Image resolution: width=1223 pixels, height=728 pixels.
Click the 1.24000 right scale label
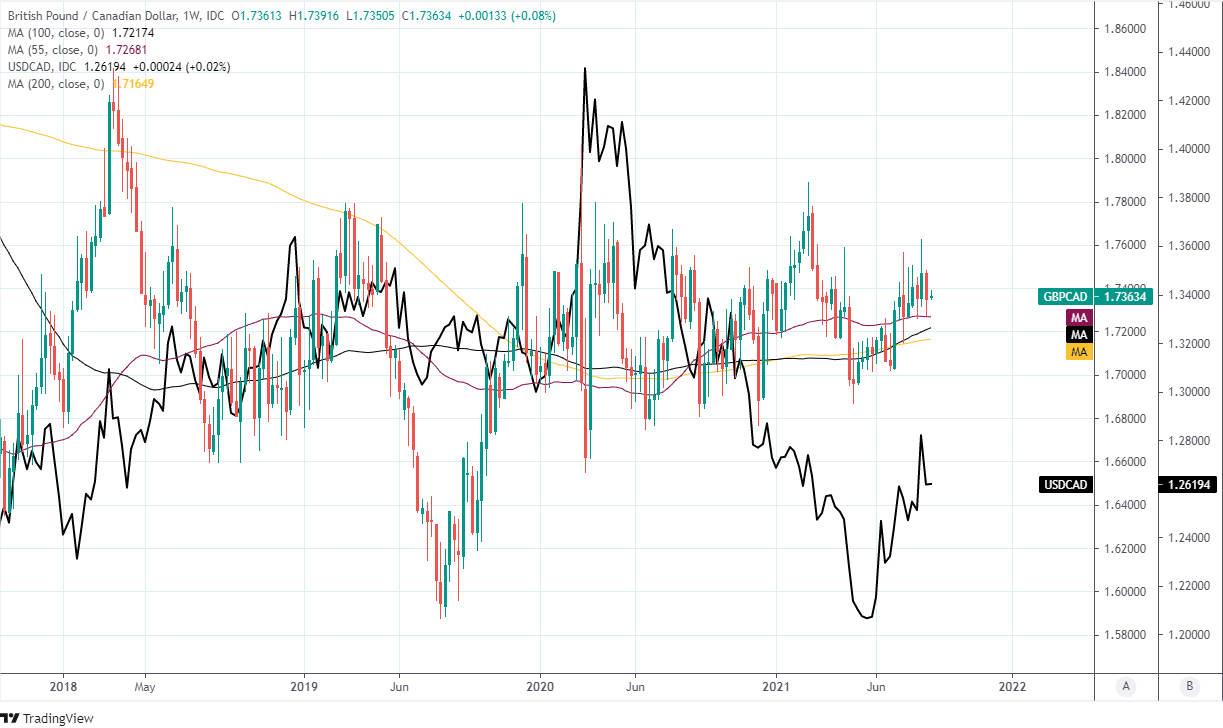[x=1187, y=538]
